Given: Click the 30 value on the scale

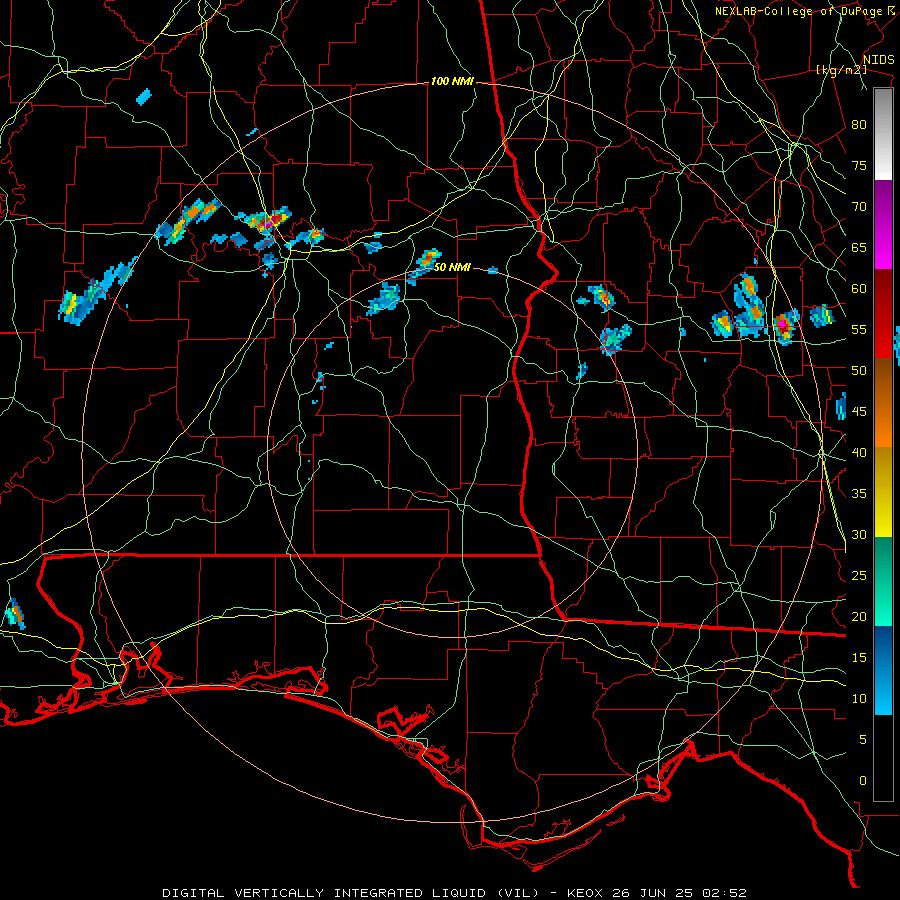Looking at the screenshot, I should 859,535.
